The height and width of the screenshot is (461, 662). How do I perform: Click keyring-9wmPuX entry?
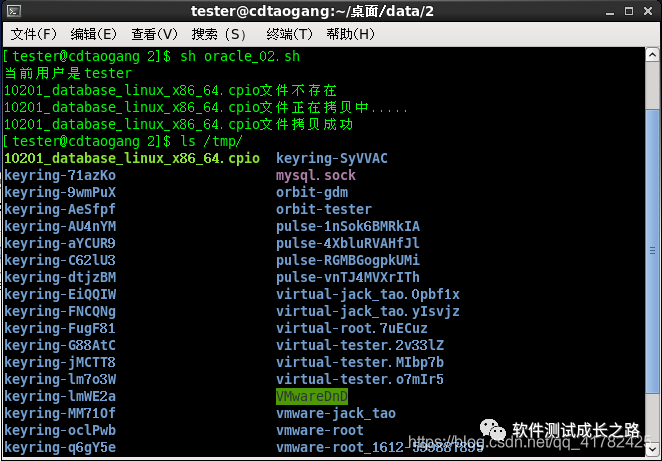click(x=60, y=192)
